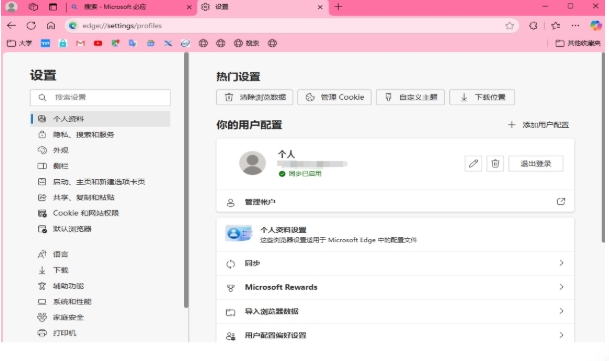Refresh the current settings page
This screenshot has height=361, width=609.
tap(31, 26)
